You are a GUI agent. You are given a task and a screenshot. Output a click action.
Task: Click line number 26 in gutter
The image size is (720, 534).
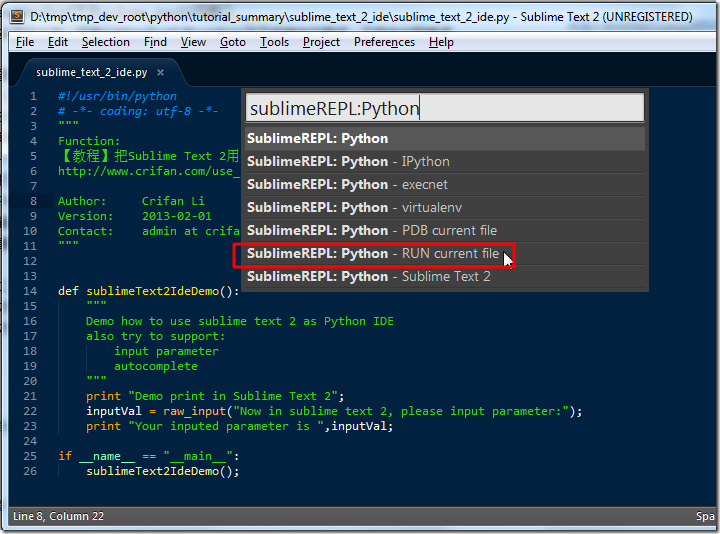pyautogui.click(x=30, y=471)
